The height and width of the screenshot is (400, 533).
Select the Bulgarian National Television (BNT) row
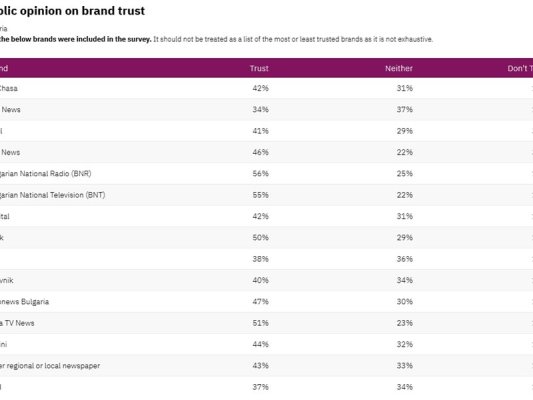[266, 195]
